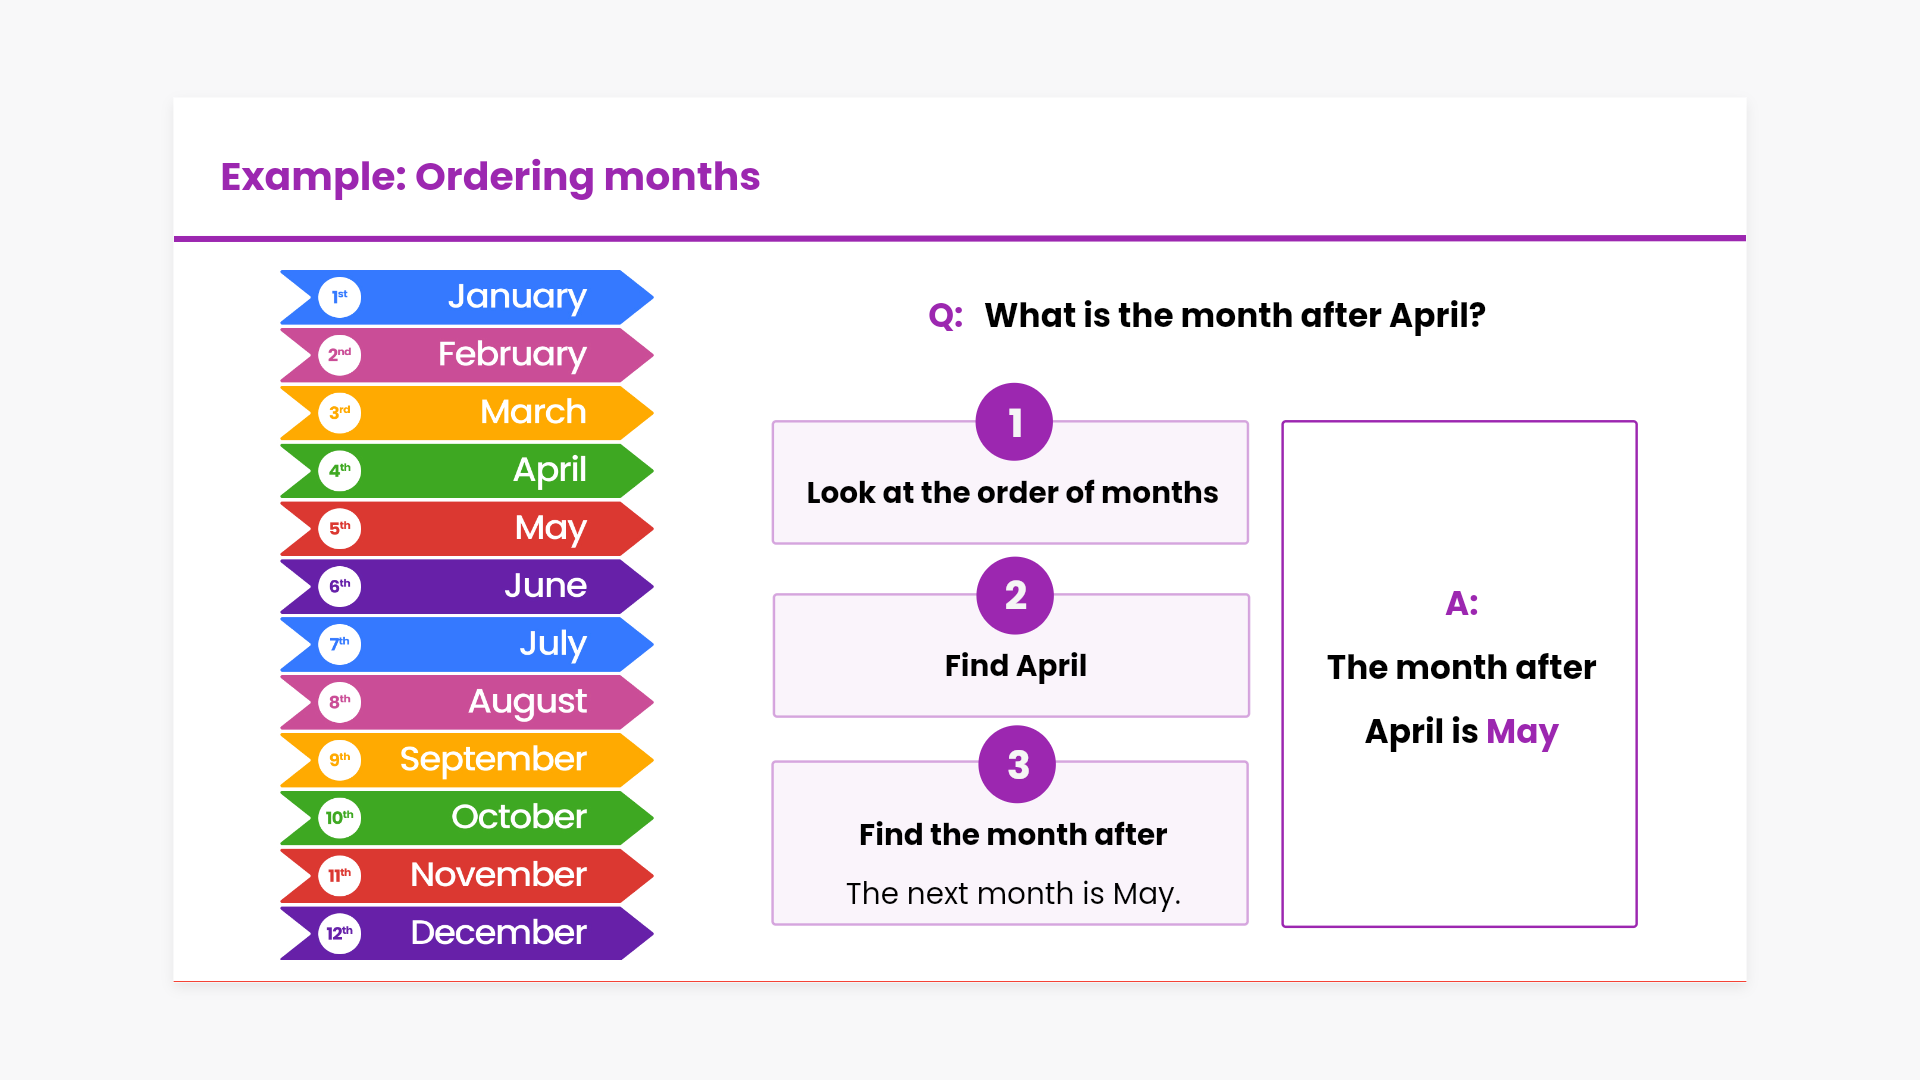Click the 12th ordinal badge beside December
1920x1080 pixels.
[340, 933]
